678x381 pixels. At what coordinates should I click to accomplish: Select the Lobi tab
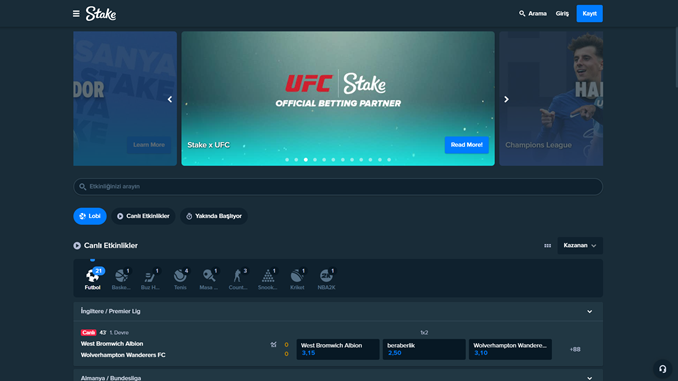coord(90,216)
